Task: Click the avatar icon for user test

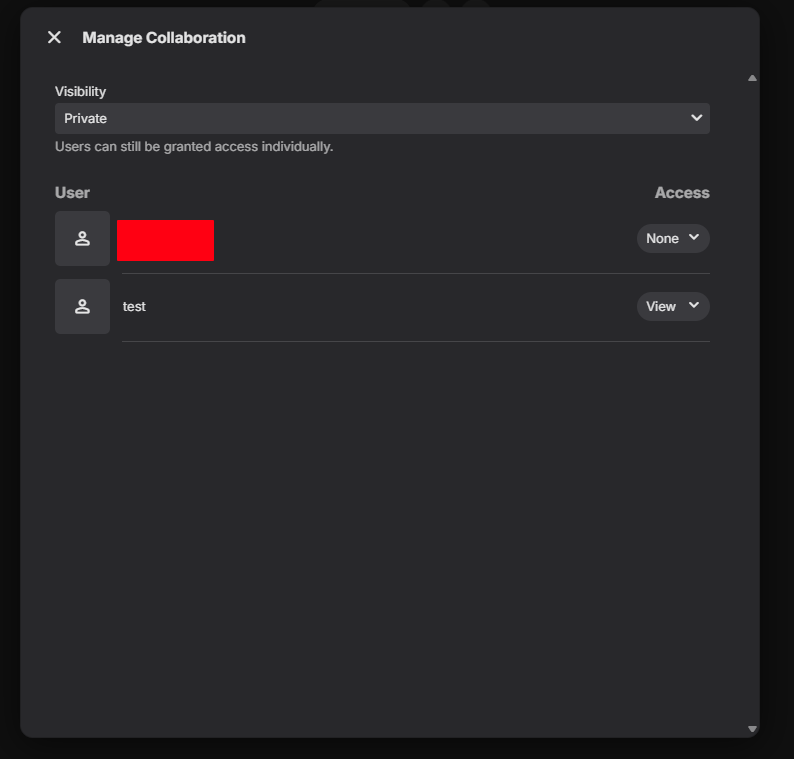Action: 82,306
